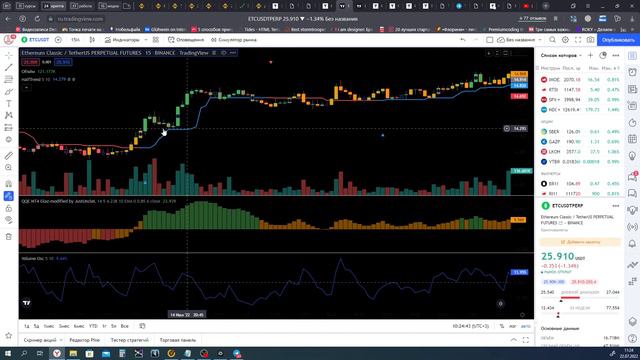Open watchlist advanced view chart icon
This screenshot has height=360, width=640.
[603, 55]
